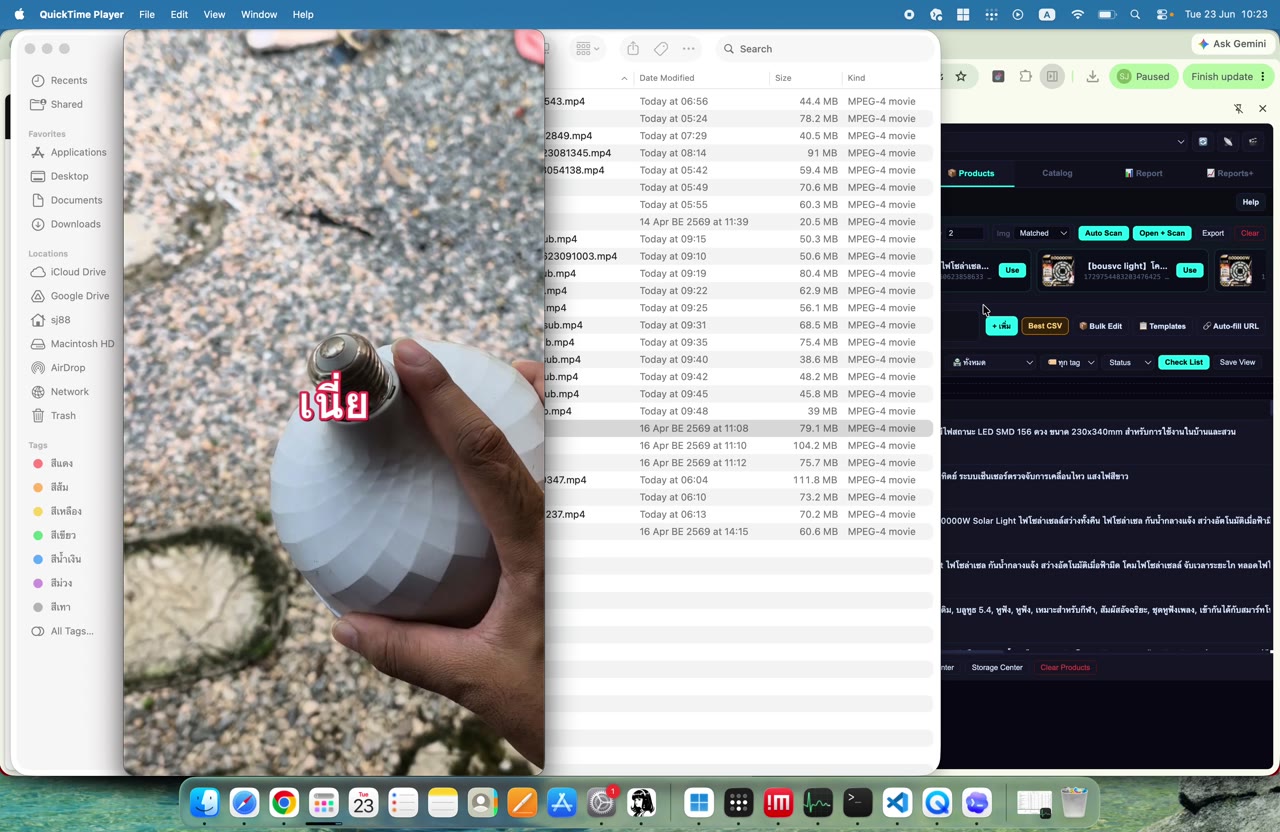Select the row dated 14 Apr BE 2569 at 11:39
This screenshot has width=1280, height=832.
pos(738,222)
